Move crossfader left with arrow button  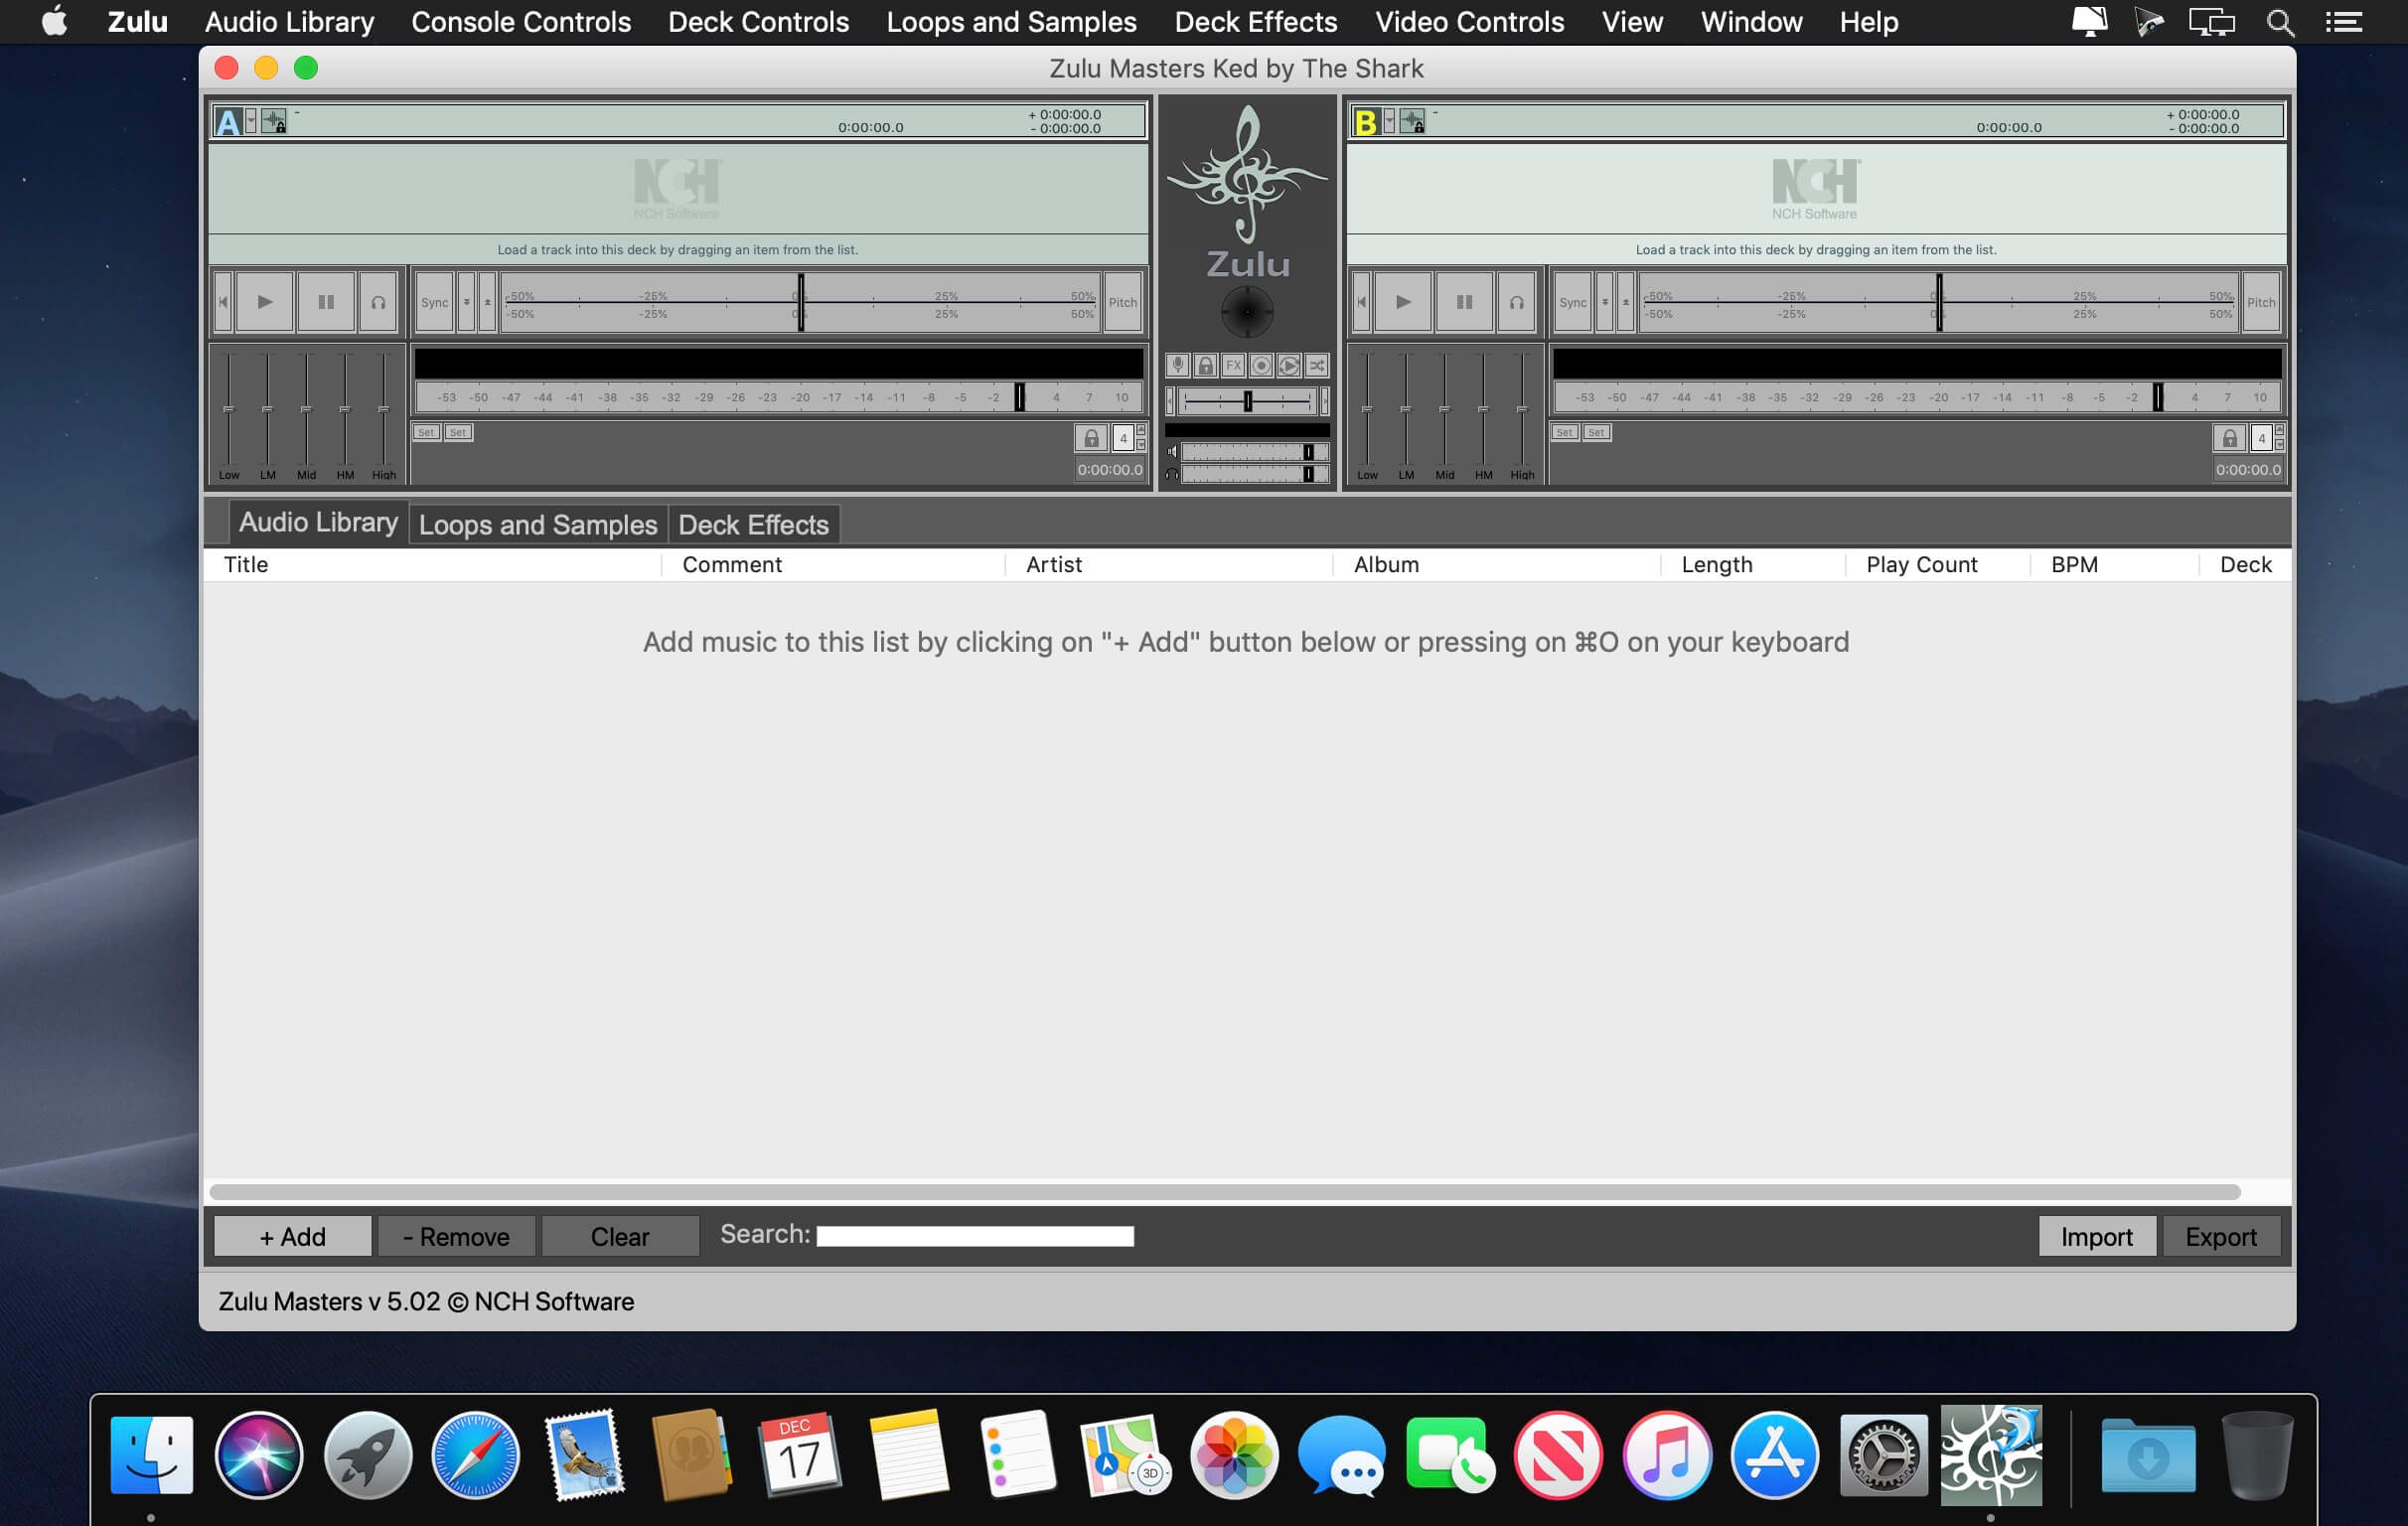(1170, 401)
